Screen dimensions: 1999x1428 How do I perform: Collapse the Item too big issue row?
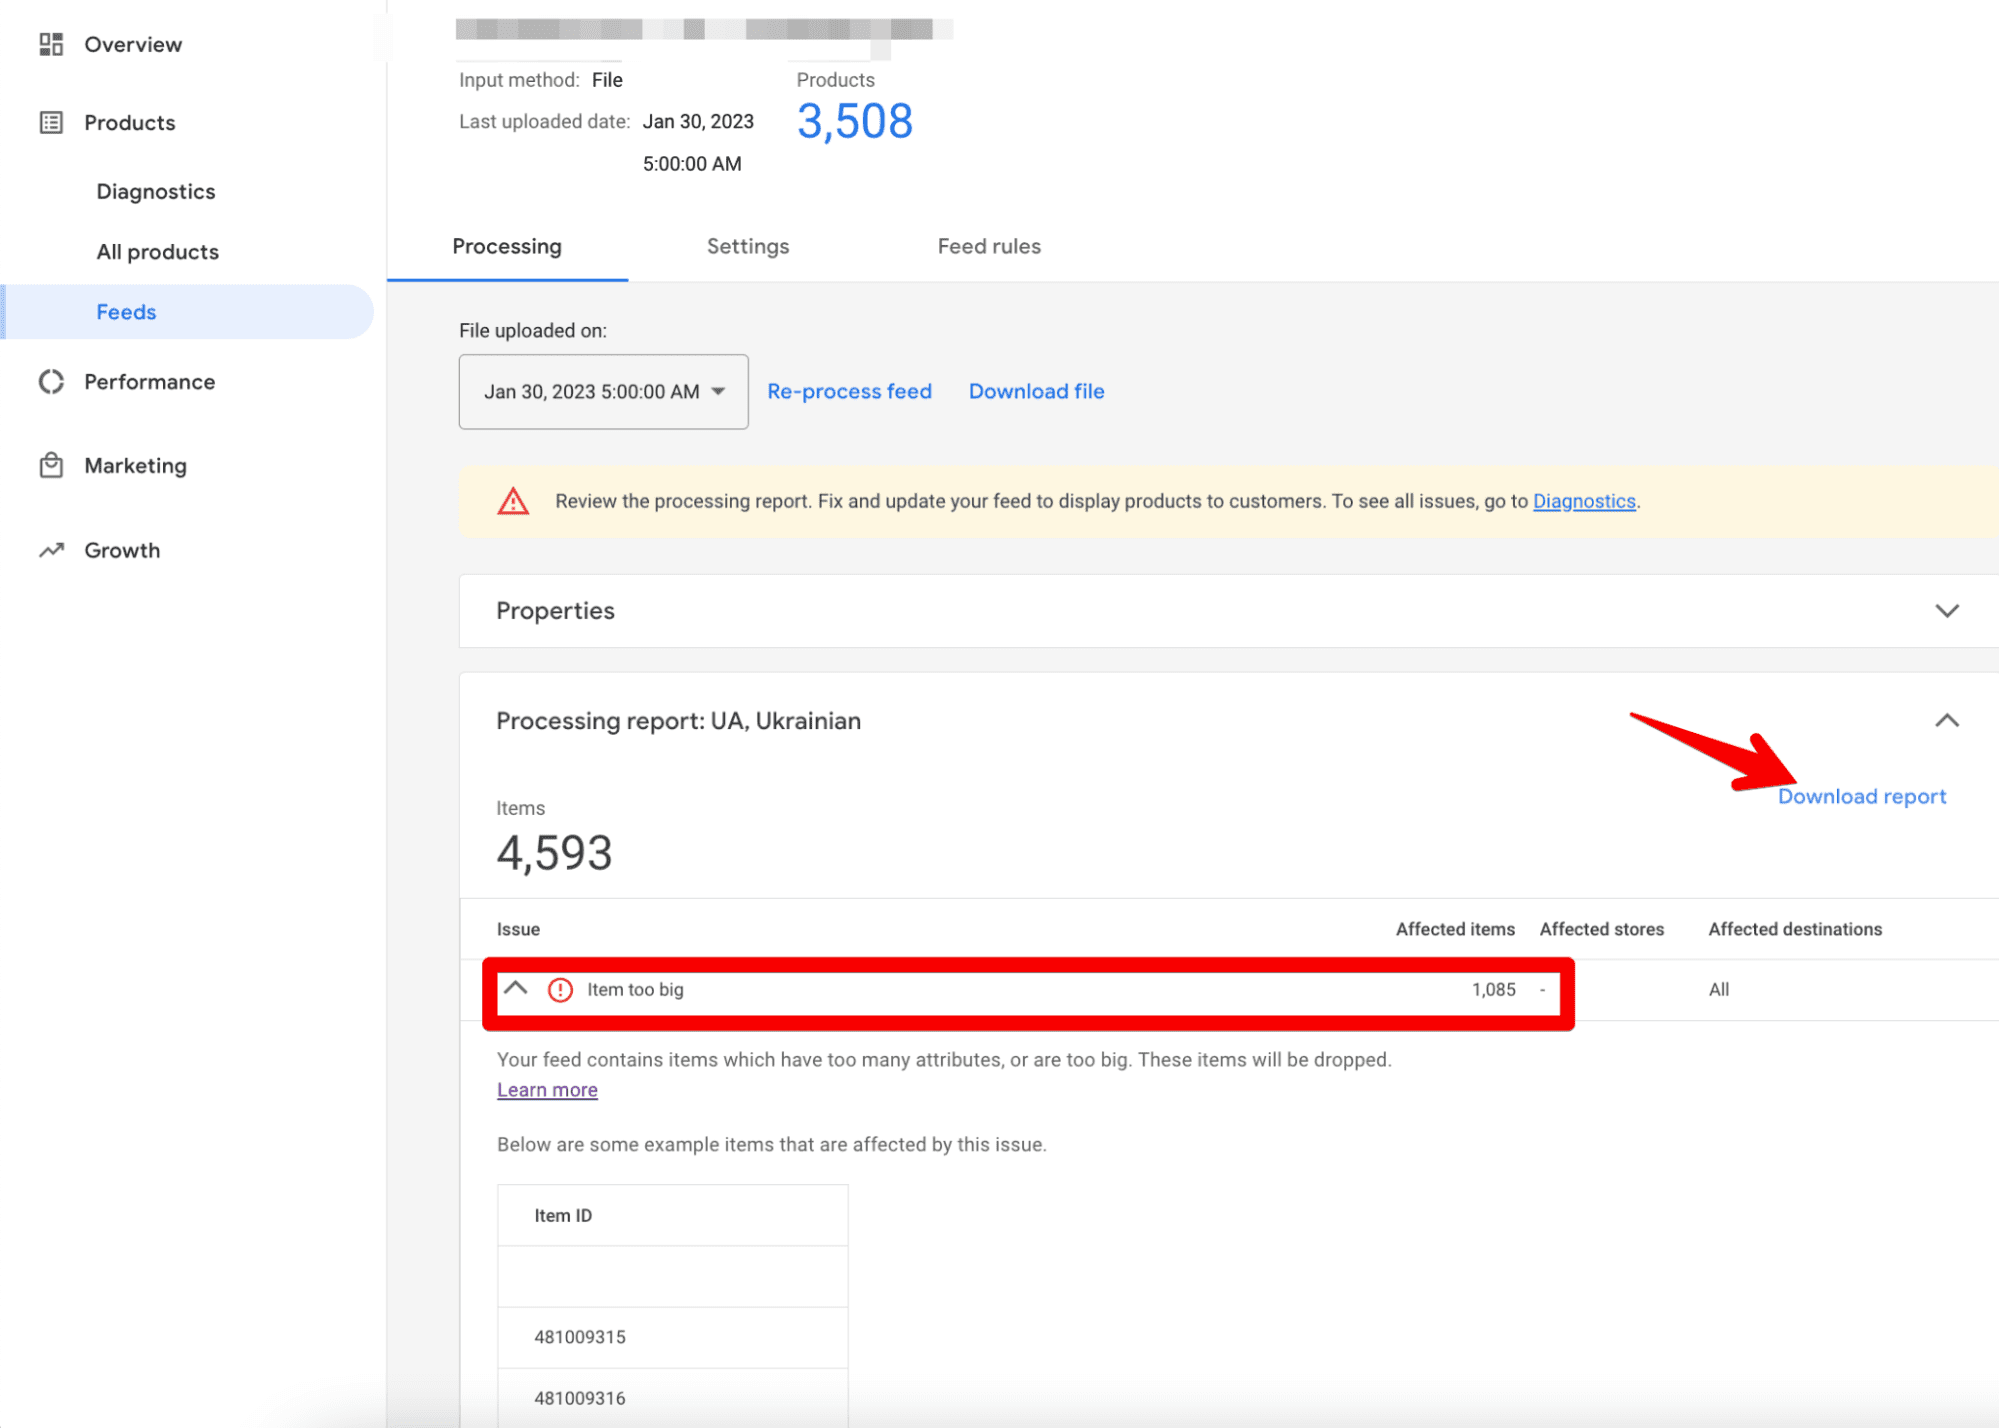(x=516, y=989)
